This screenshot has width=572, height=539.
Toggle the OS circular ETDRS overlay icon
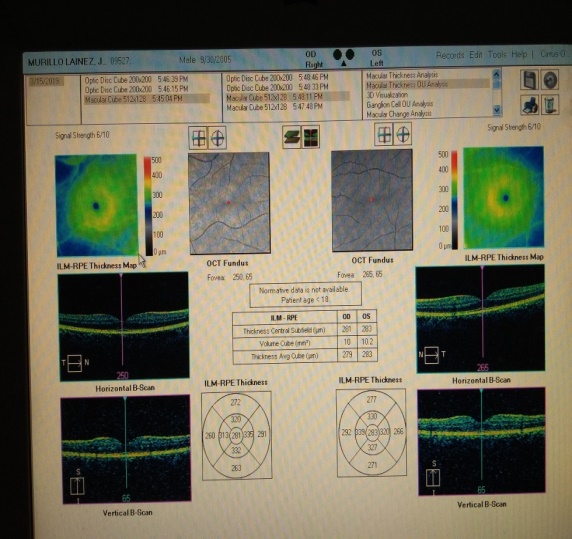(x=403, y=135)
